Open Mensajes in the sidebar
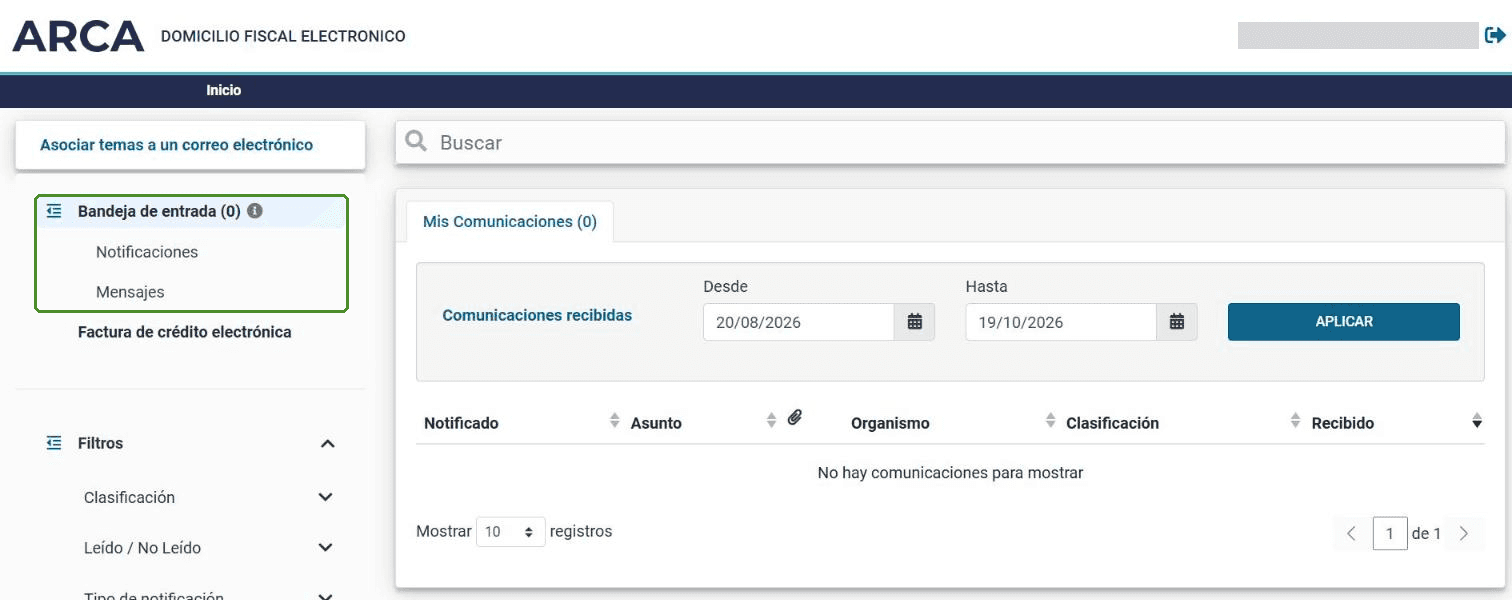This screenshot has width=1512, height=600. point(130,292)
